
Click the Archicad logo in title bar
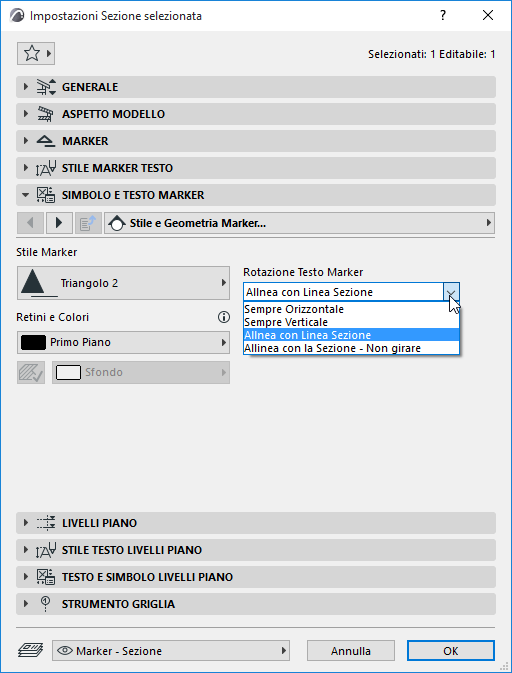[17, 16]
